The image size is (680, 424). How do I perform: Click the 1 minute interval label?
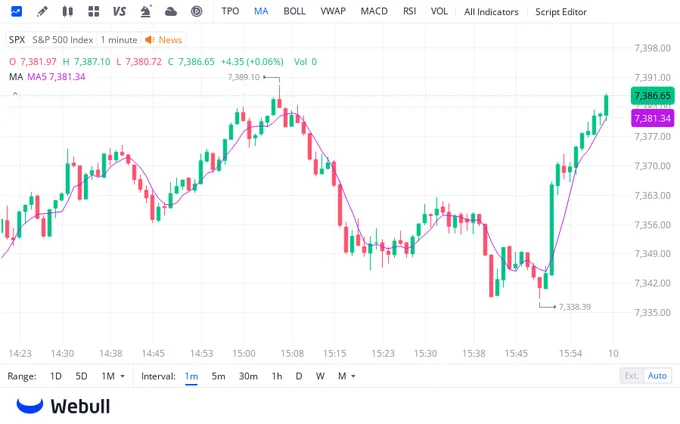click(x=119, y=40)
